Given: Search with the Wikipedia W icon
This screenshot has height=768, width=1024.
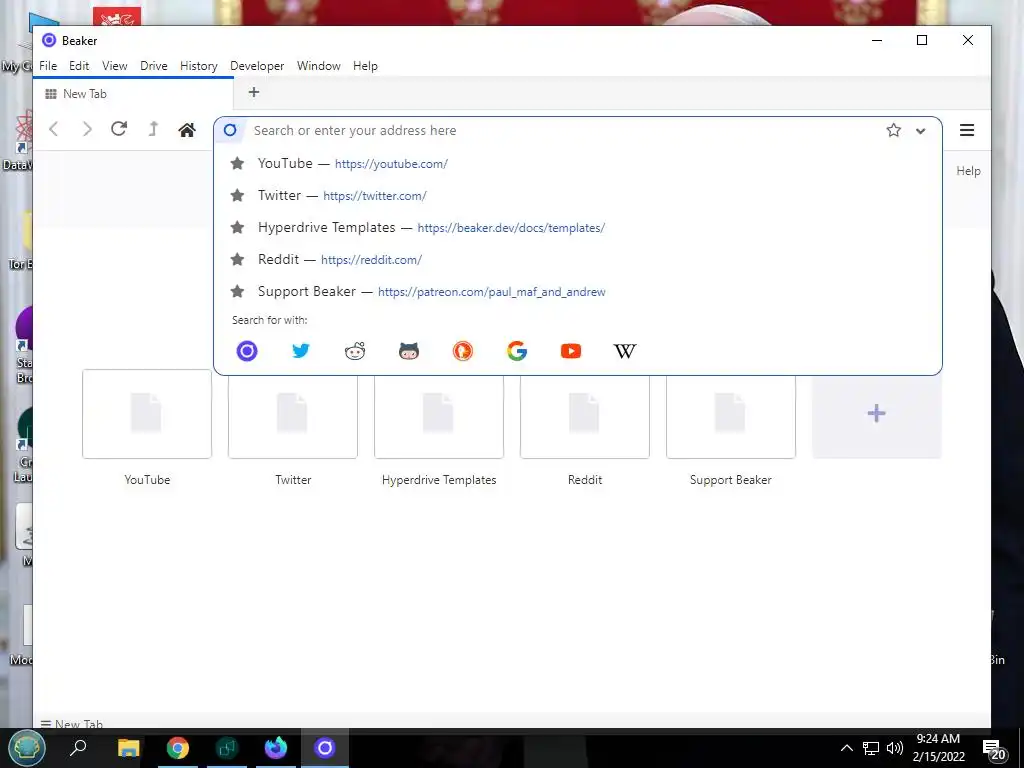Looking at the screenshot, I should [624, 351].
